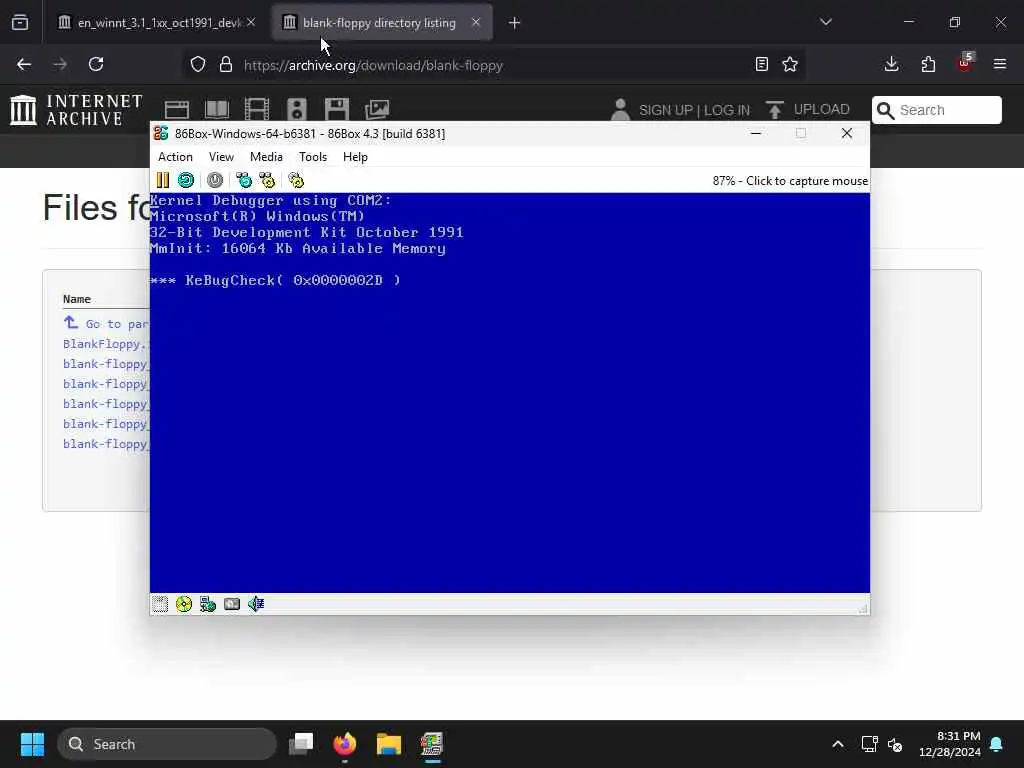Open File Explorer from the taskbar
The height and width of the screenshot is (768, 1024).
pyautogui.click(x=389, y=744)
